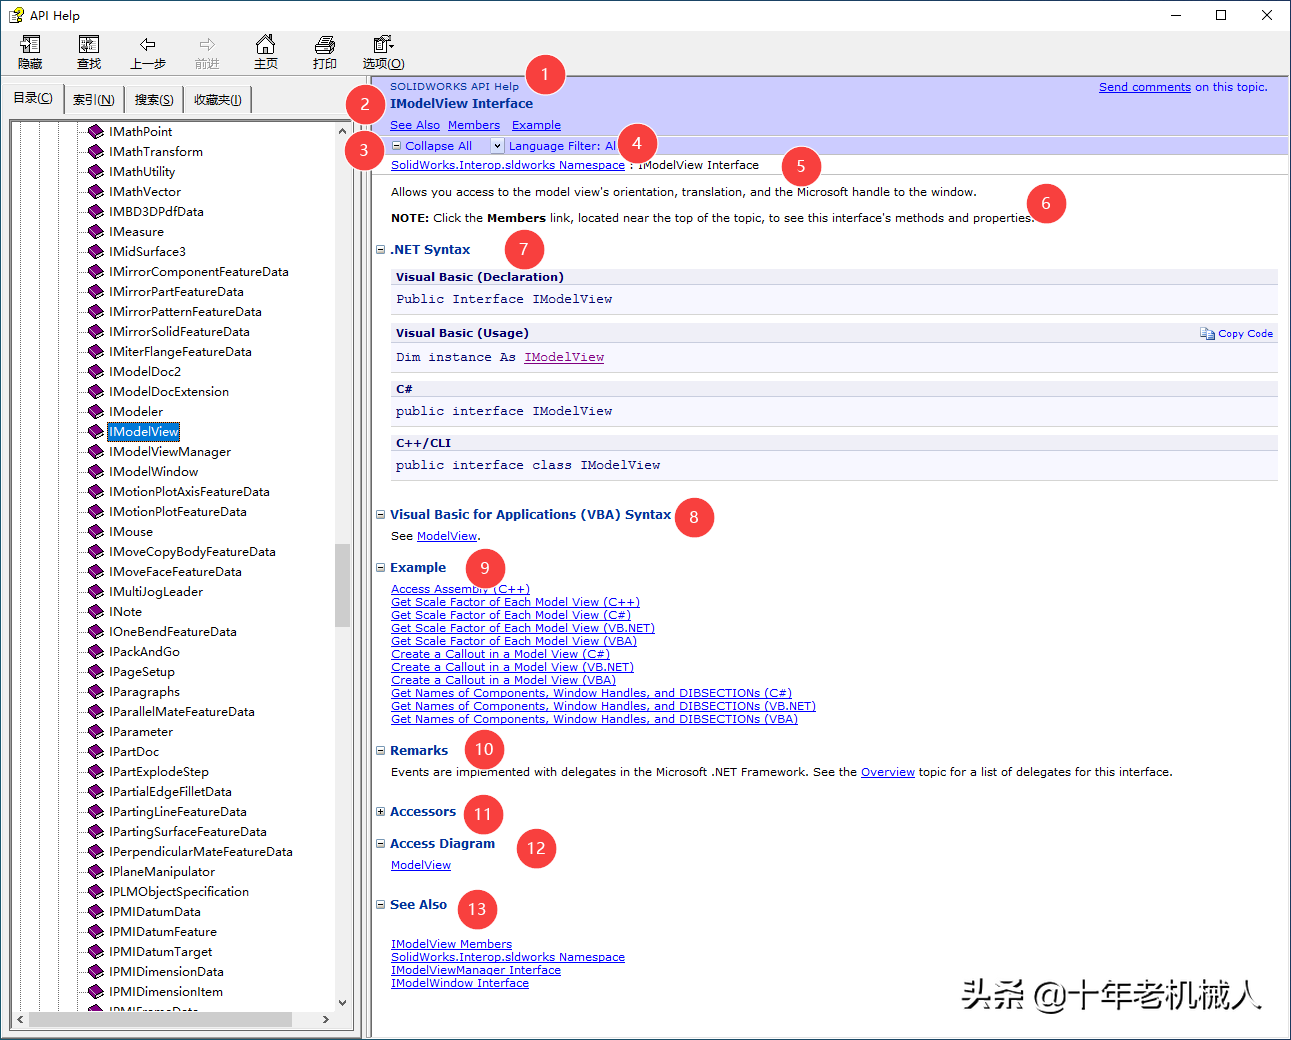
Task: Print topic using the 打印 icon
Action: click(325, 45)
